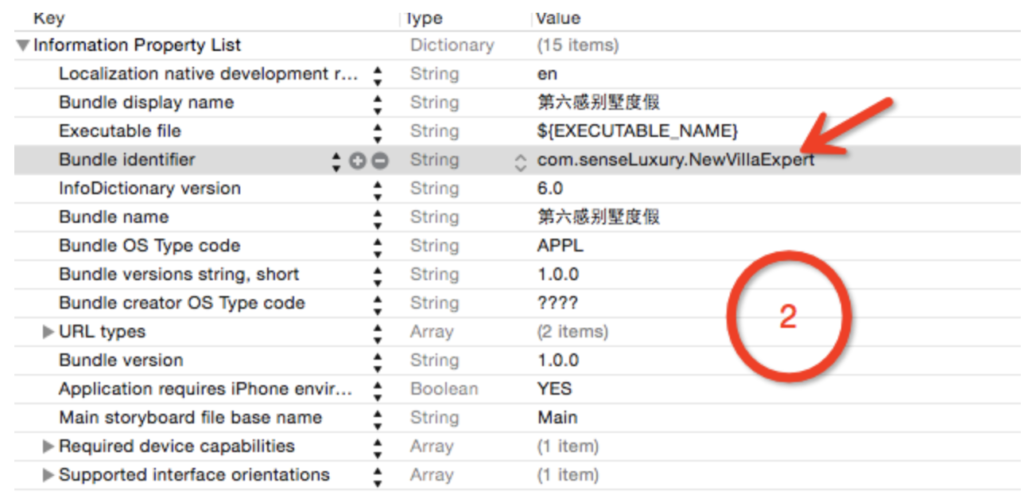Viewport: 1024px width, 495px height.
Task: Select the Information Property List root row
Action: click(517, 46)
